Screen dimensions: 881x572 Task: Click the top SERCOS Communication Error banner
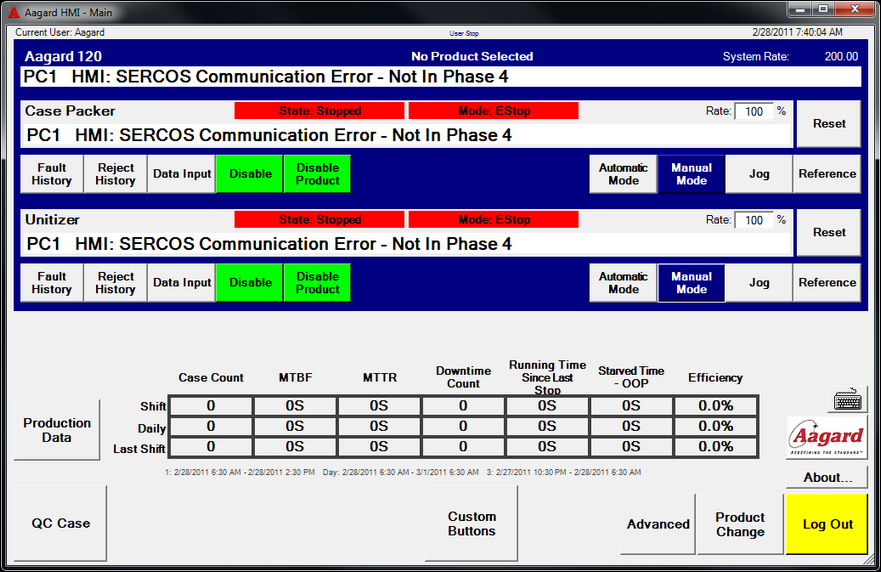(x=440, y=76)
